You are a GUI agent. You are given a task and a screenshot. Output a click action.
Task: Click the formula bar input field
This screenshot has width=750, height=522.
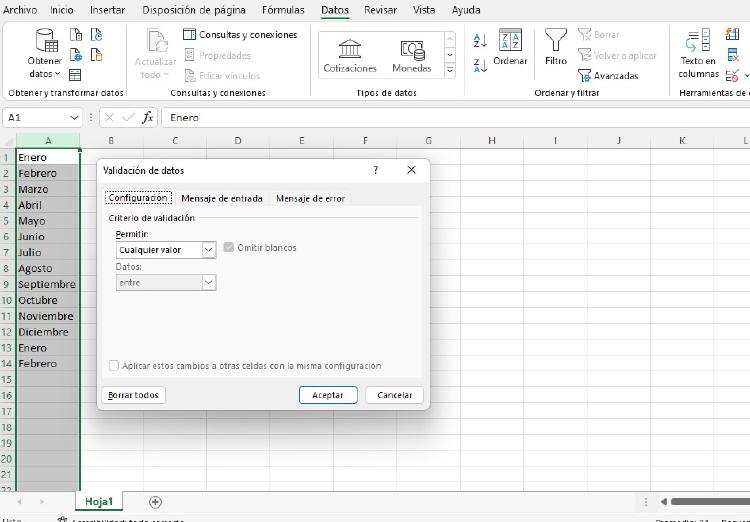[x=450, y=118]
